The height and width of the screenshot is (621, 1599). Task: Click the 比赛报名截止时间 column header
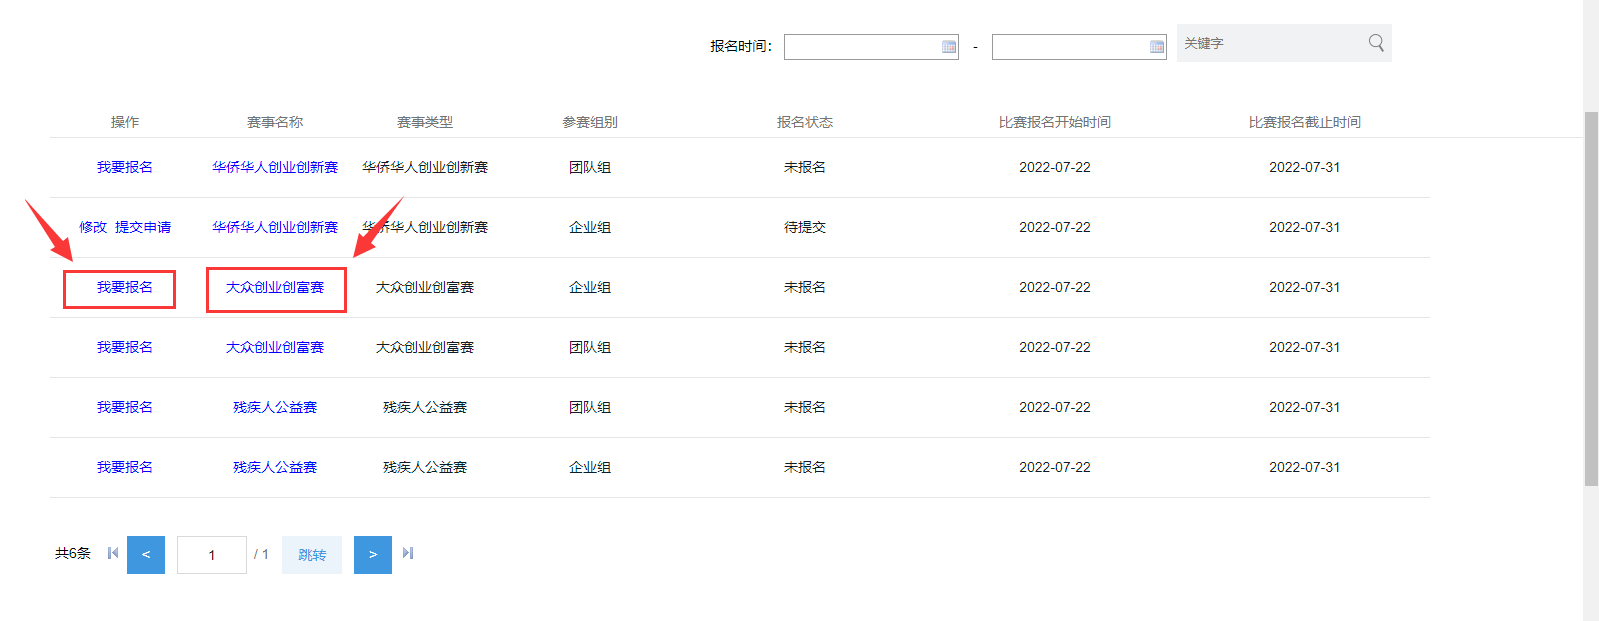tap(1305, 122)
